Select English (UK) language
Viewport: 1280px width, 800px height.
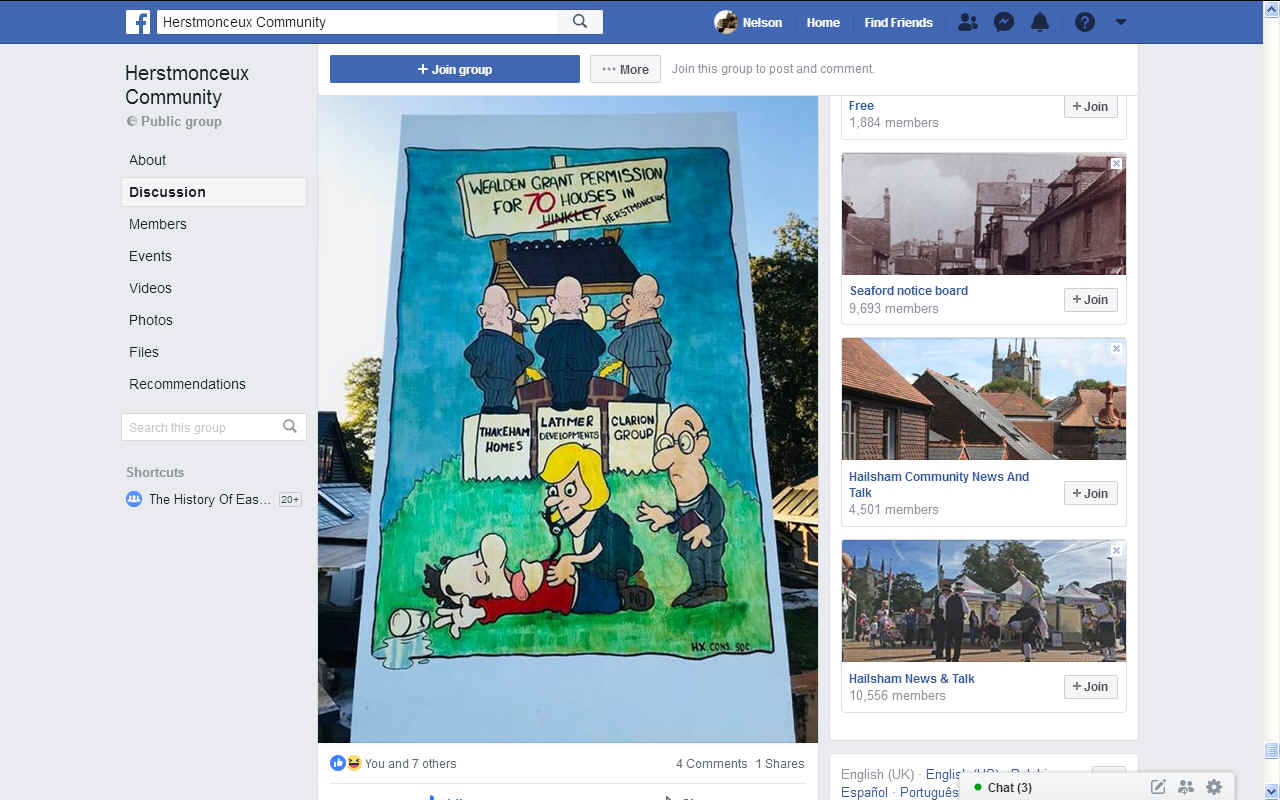877,774
